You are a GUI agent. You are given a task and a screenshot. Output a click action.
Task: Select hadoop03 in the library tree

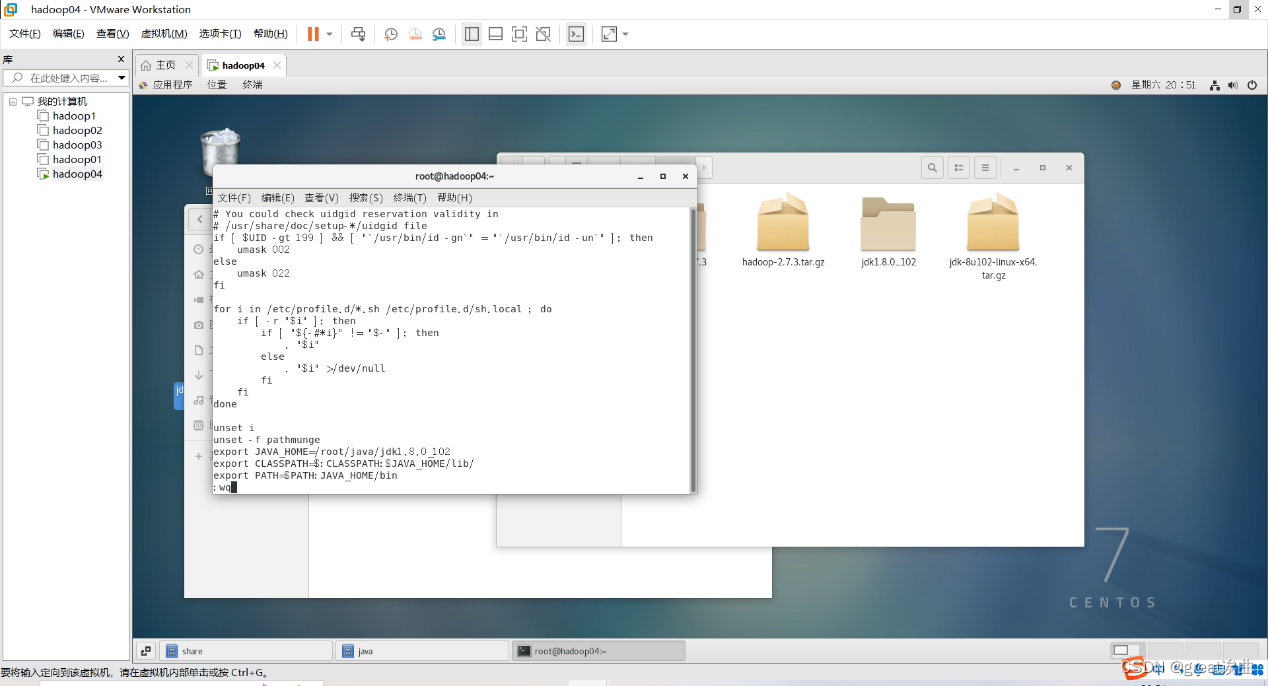[77, 145]
